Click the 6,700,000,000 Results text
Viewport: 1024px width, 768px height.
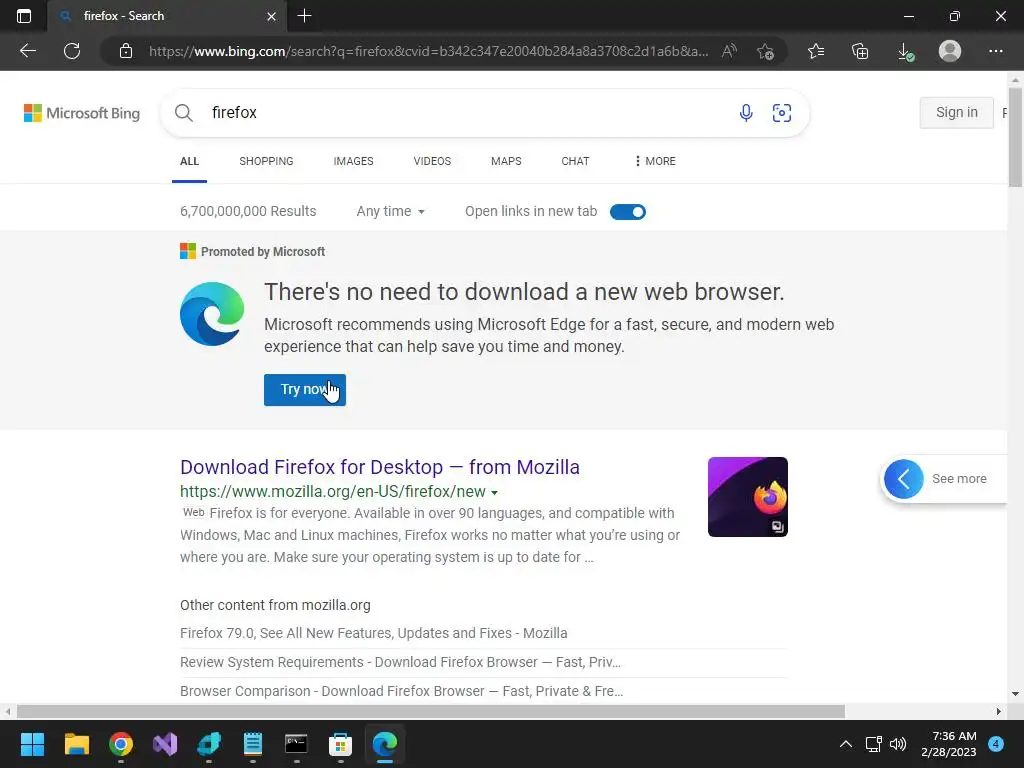click(x=248, y=212)
